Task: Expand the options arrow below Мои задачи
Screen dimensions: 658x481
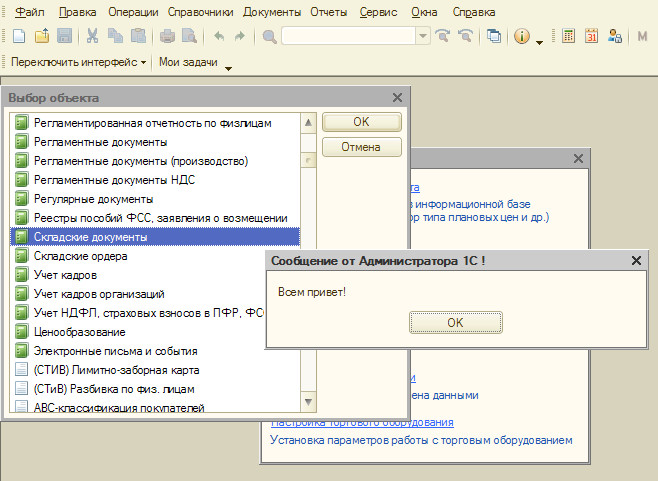Action: click(x=228, y=69)
